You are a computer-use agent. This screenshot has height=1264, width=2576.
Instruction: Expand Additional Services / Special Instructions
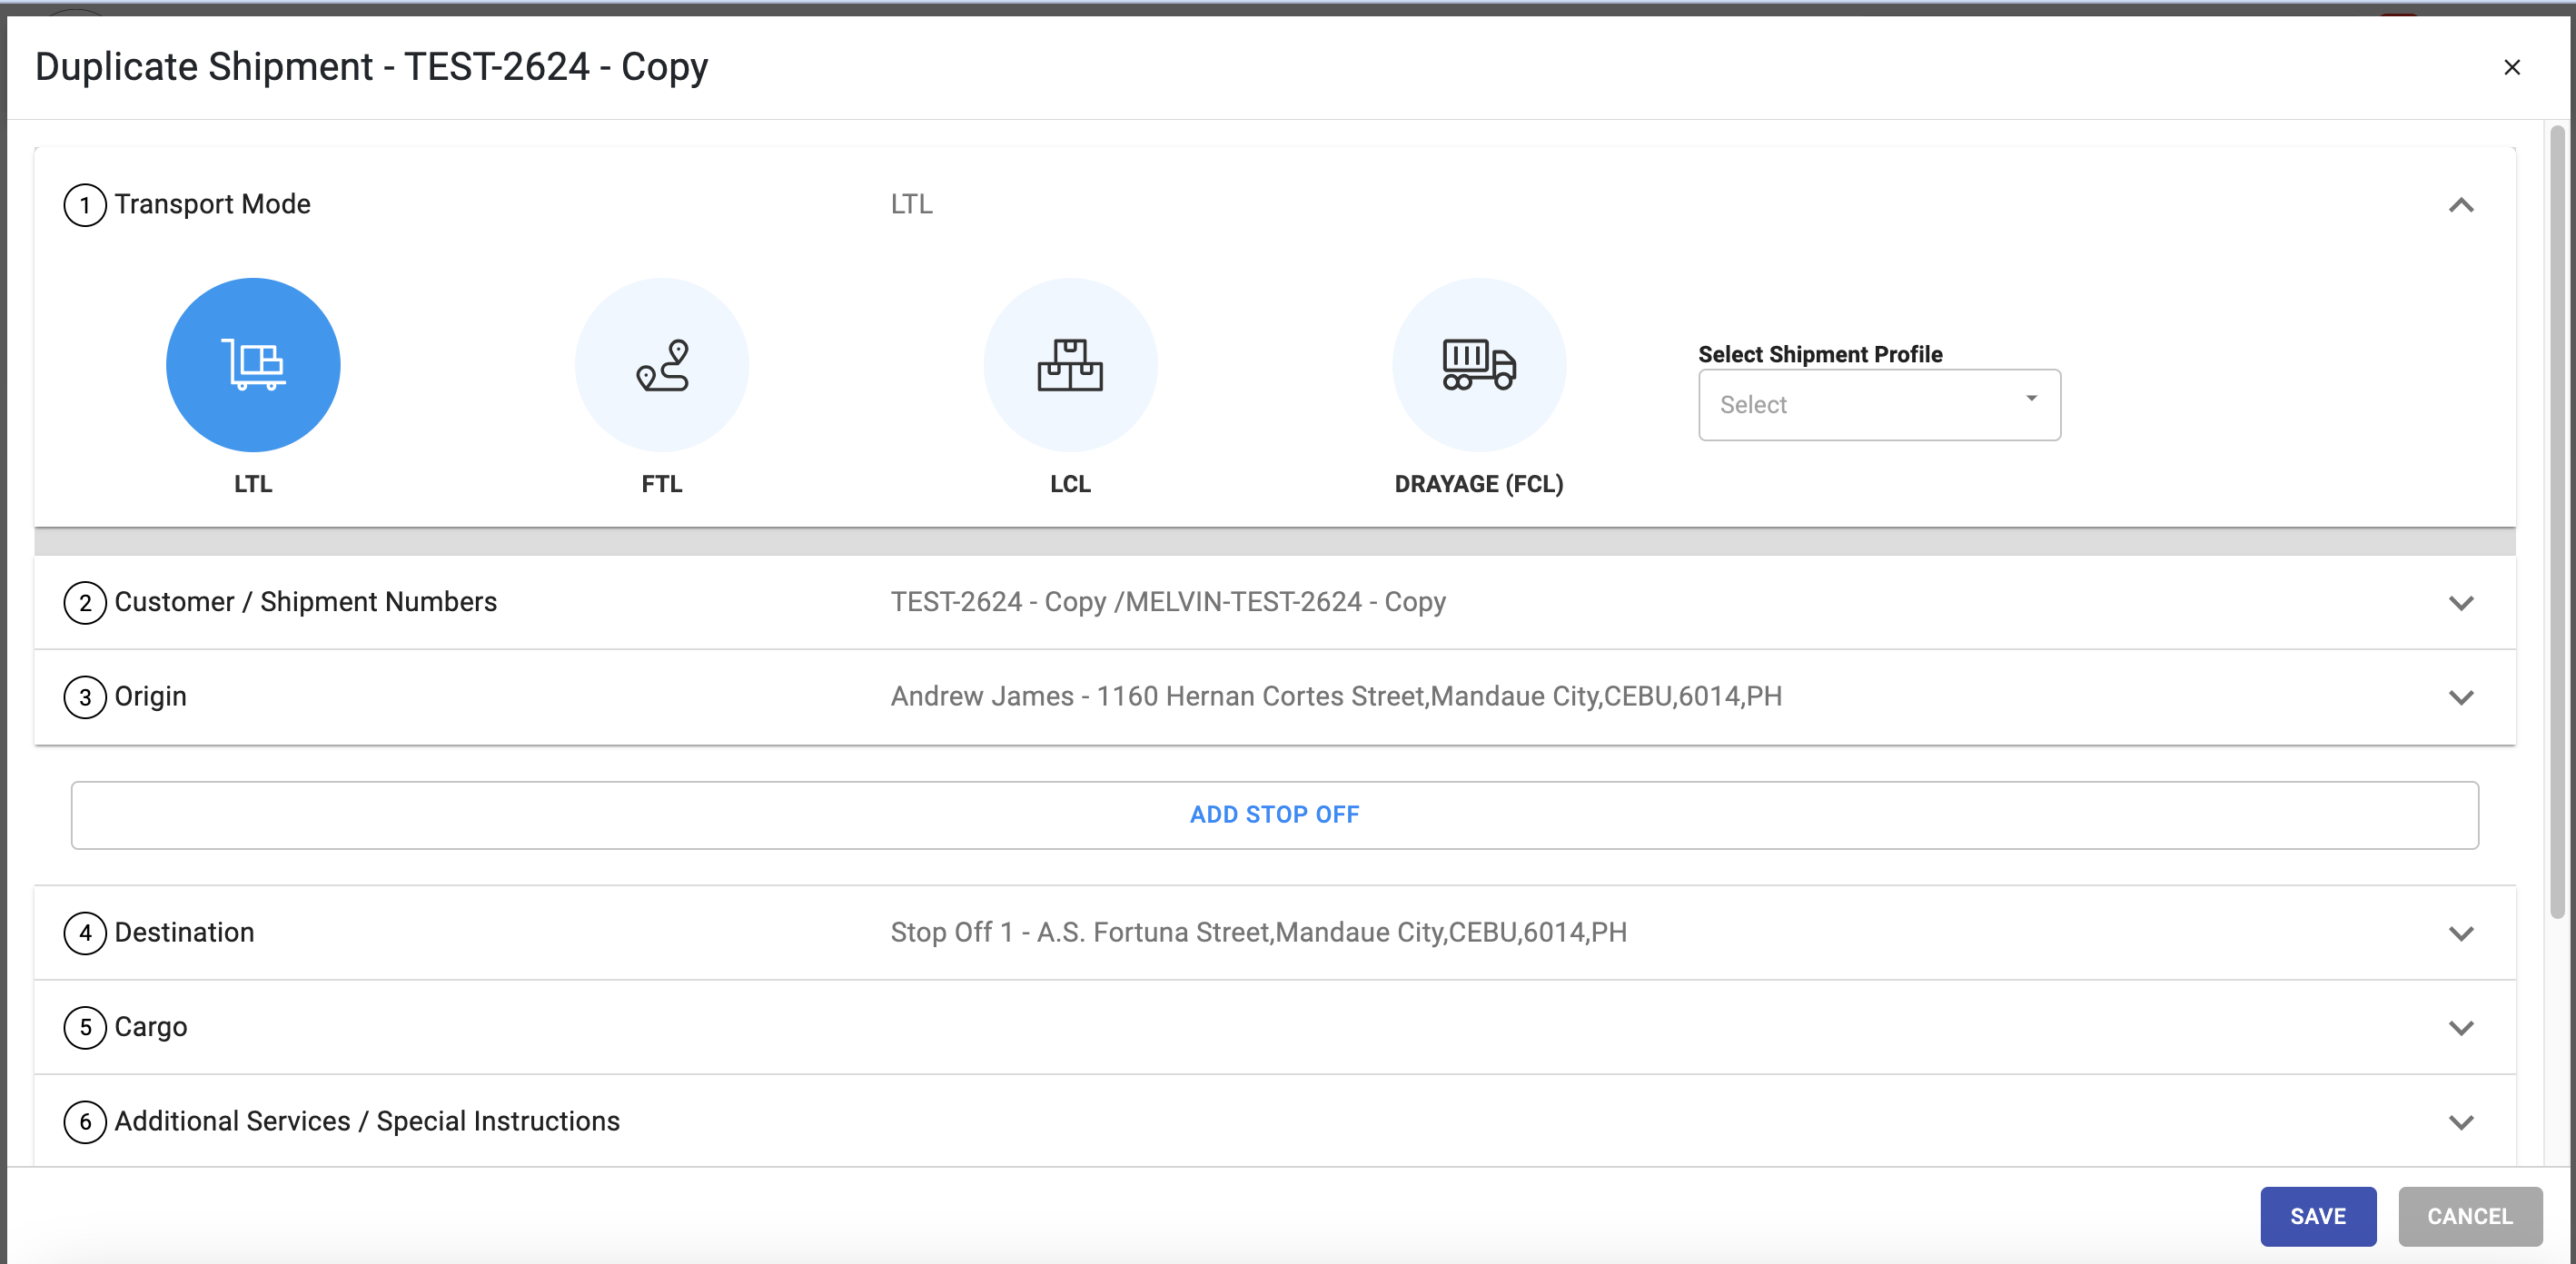[x=2460, y=1122]
